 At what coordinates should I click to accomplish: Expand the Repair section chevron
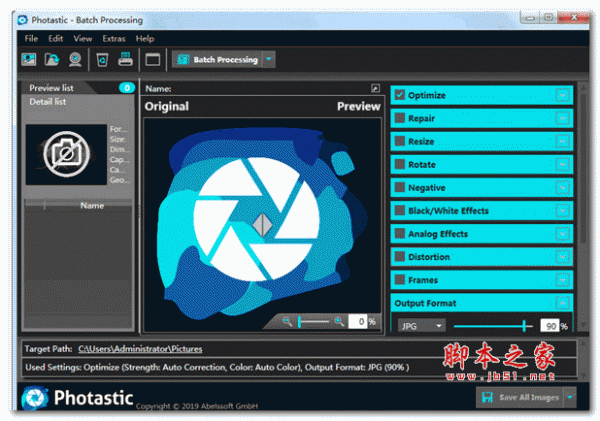pyautogui.click(x=562, y=118)
